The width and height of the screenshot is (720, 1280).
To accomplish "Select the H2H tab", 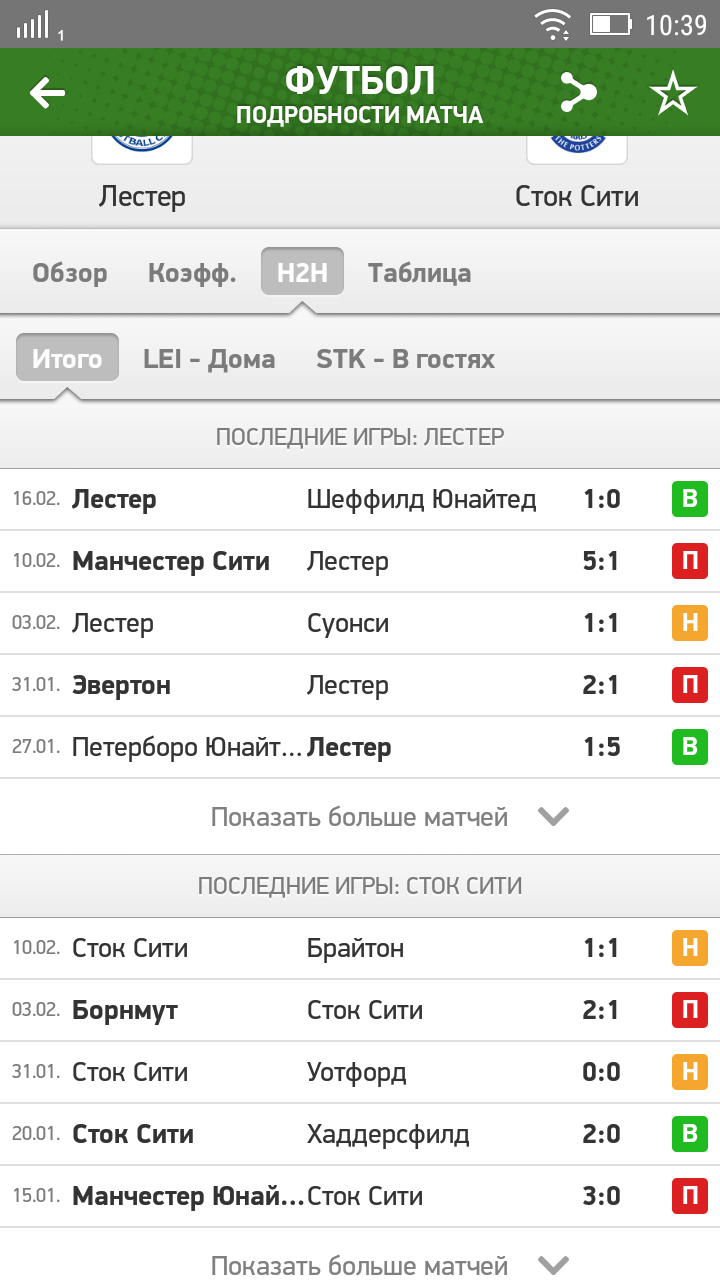I will (x=302, y=273).
